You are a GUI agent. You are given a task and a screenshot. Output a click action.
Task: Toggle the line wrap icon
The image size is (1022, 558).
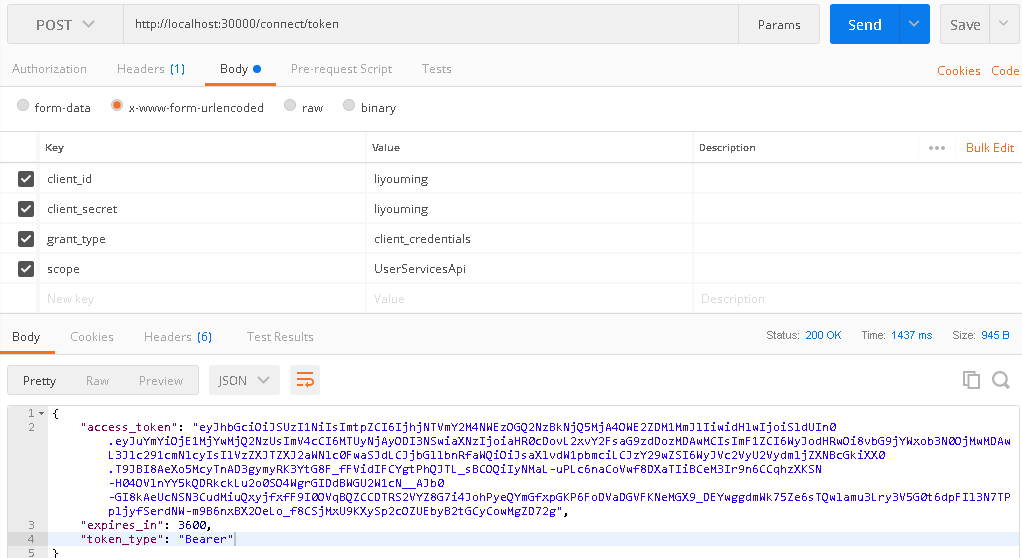(x=305, y=380)
